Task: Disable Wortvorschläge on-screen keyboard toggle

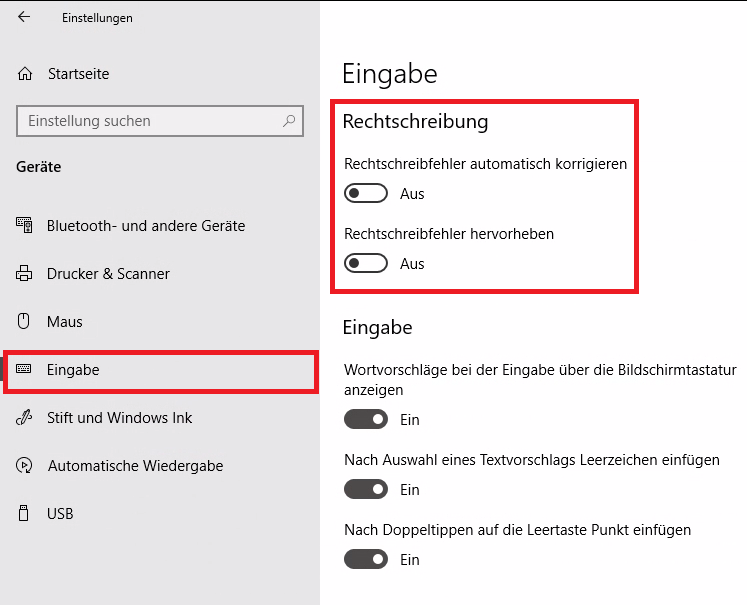Action: click(365, 420)
